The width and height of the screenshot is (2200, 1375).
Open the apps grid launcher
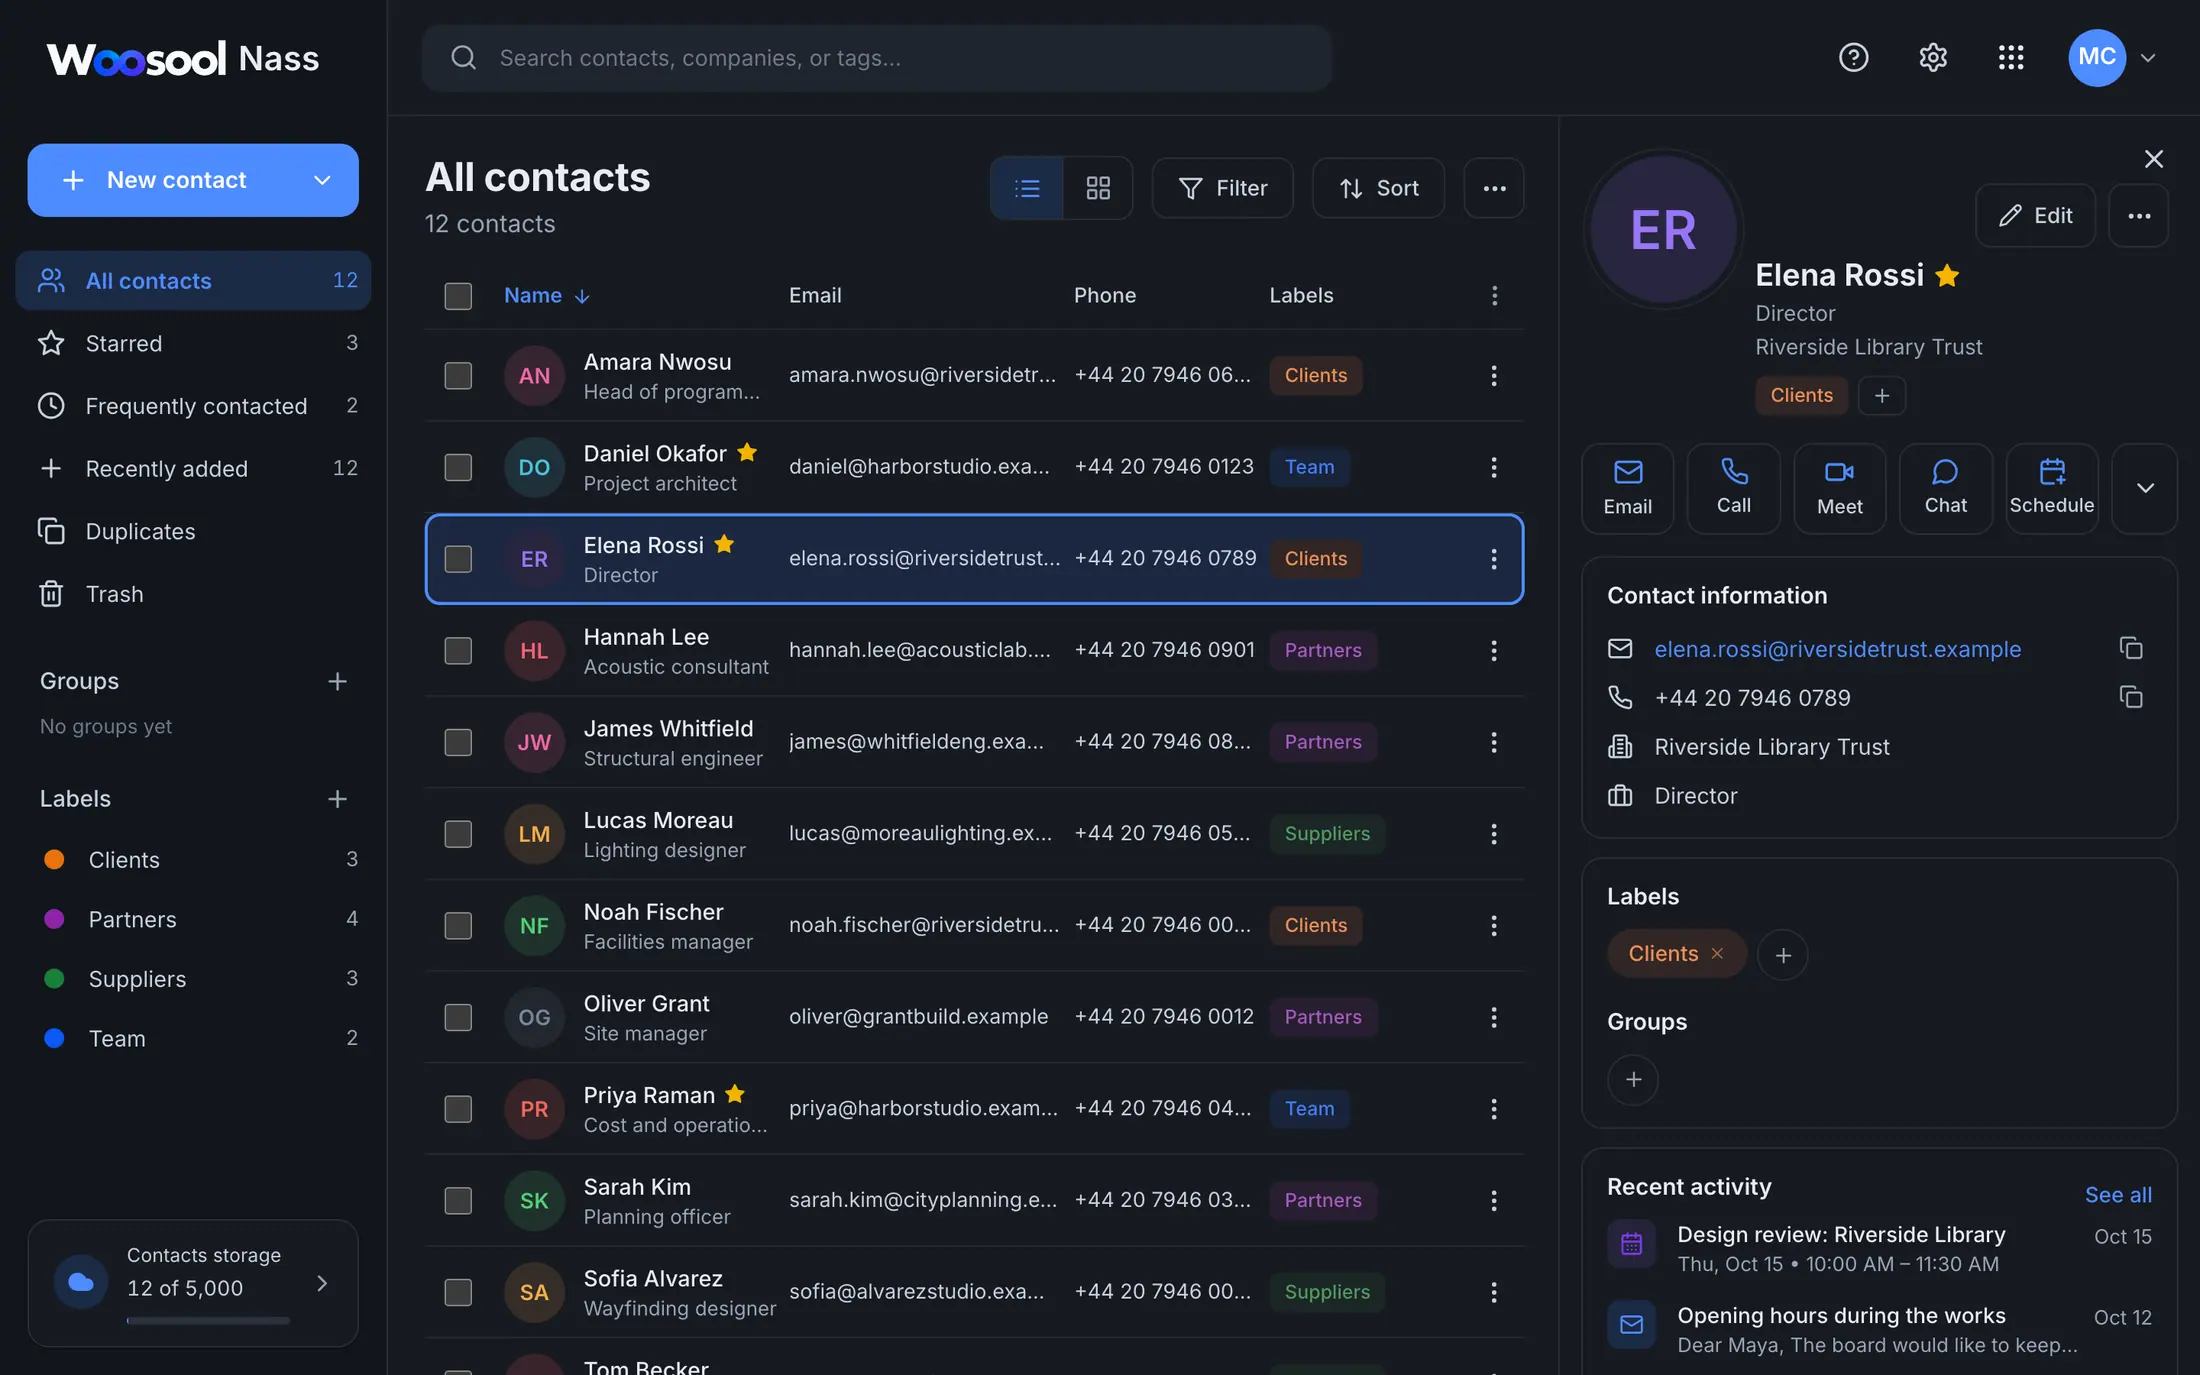2011,58
